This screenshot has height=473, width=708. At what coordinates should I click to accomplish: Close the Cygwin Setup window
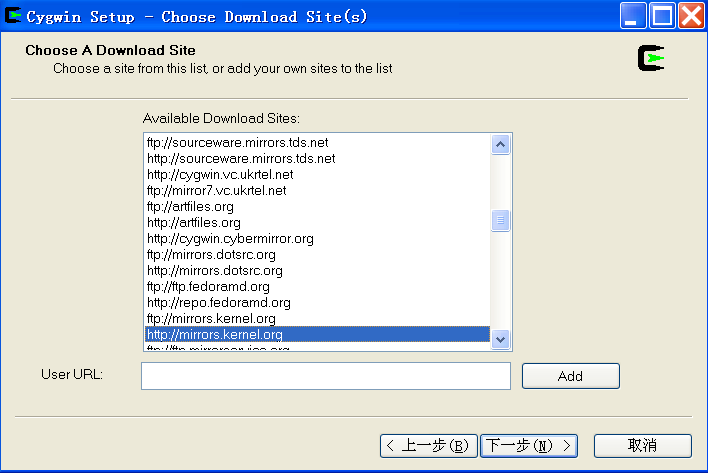click(692, 16)
